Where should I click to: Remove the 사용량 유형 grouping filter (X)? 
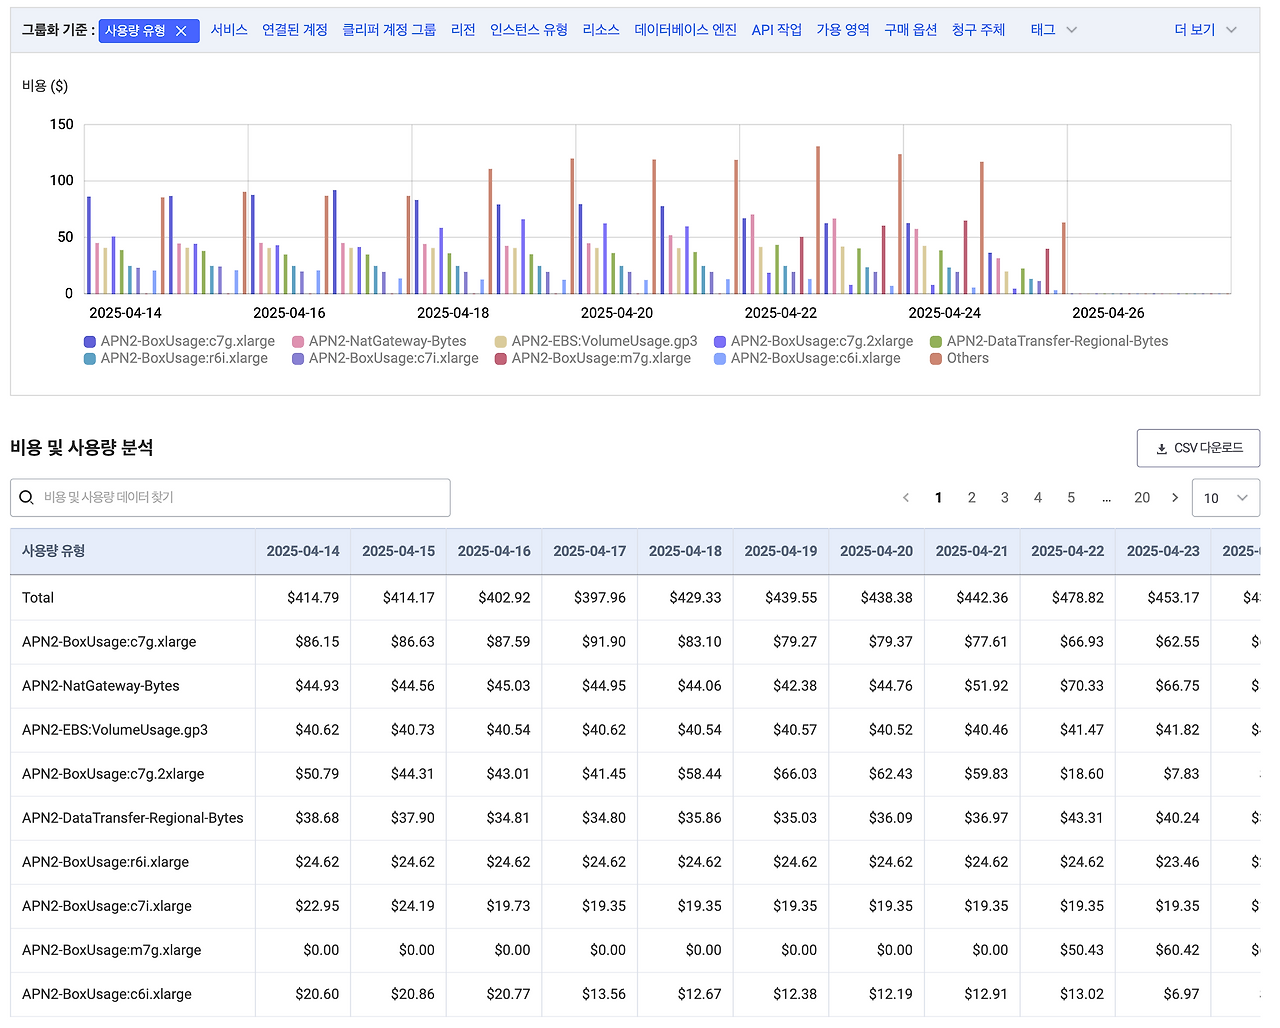181,31
